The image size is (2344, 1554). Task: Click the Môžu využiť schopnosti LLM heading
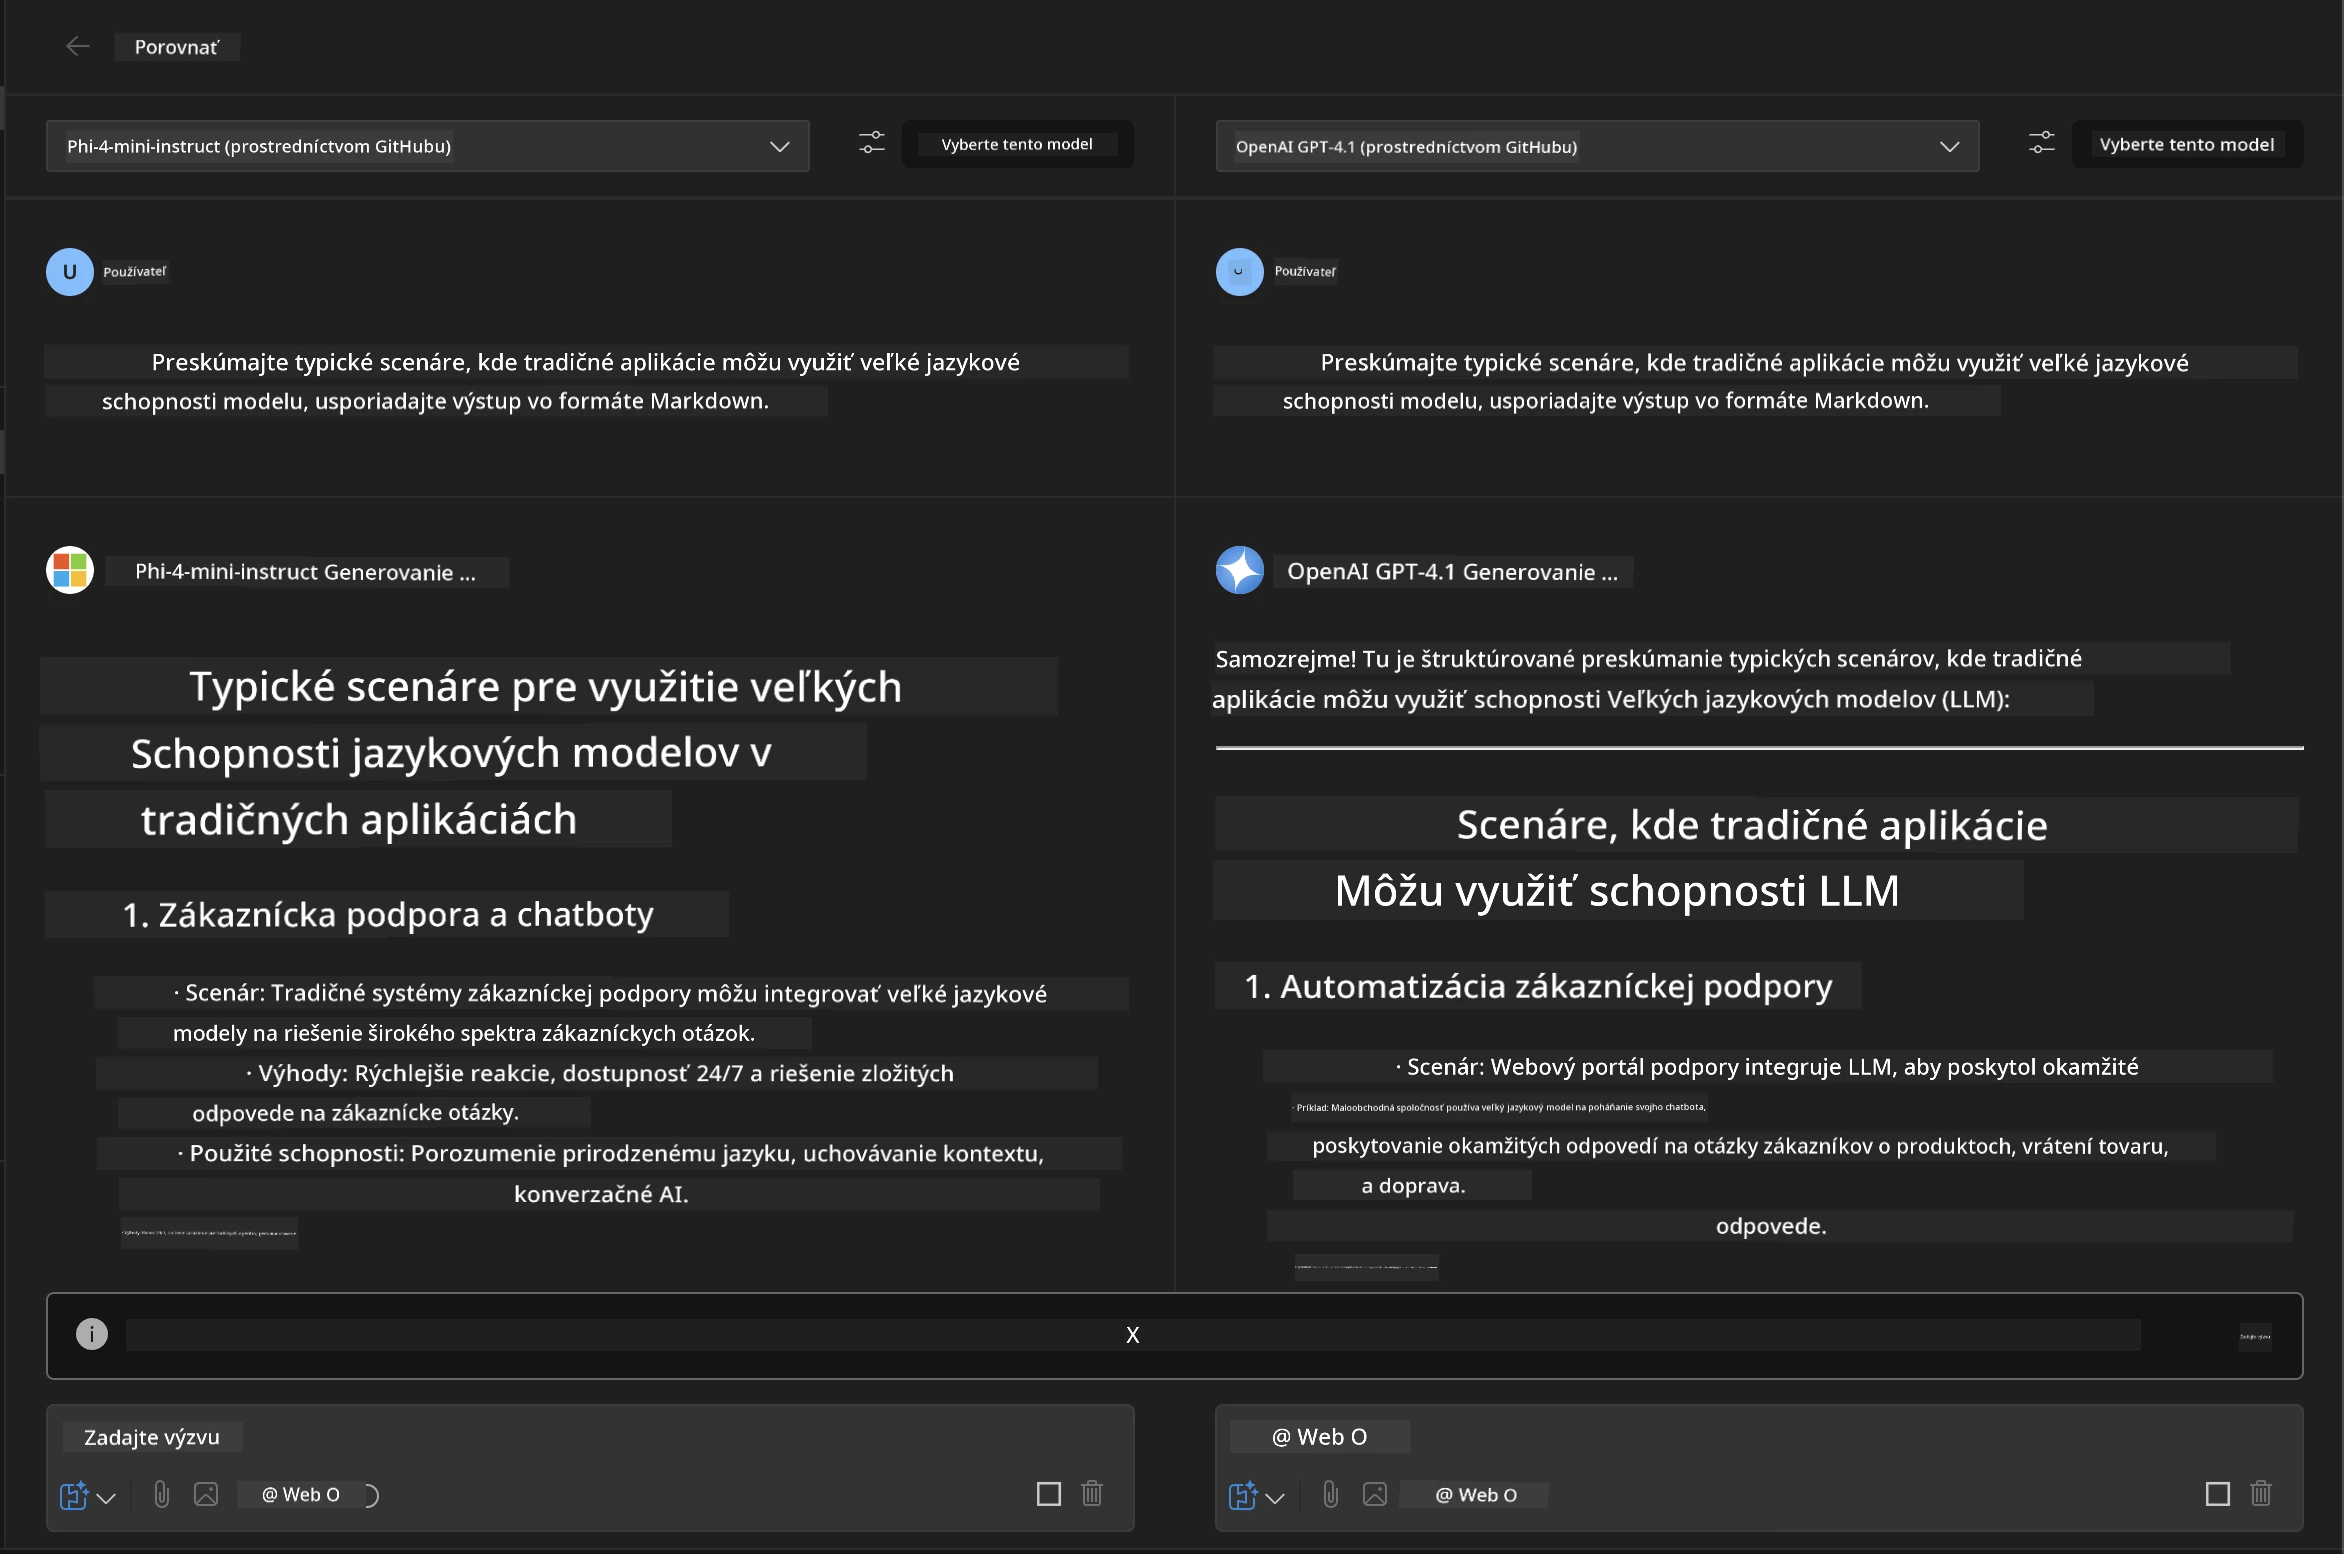[x=1617, y=891]
